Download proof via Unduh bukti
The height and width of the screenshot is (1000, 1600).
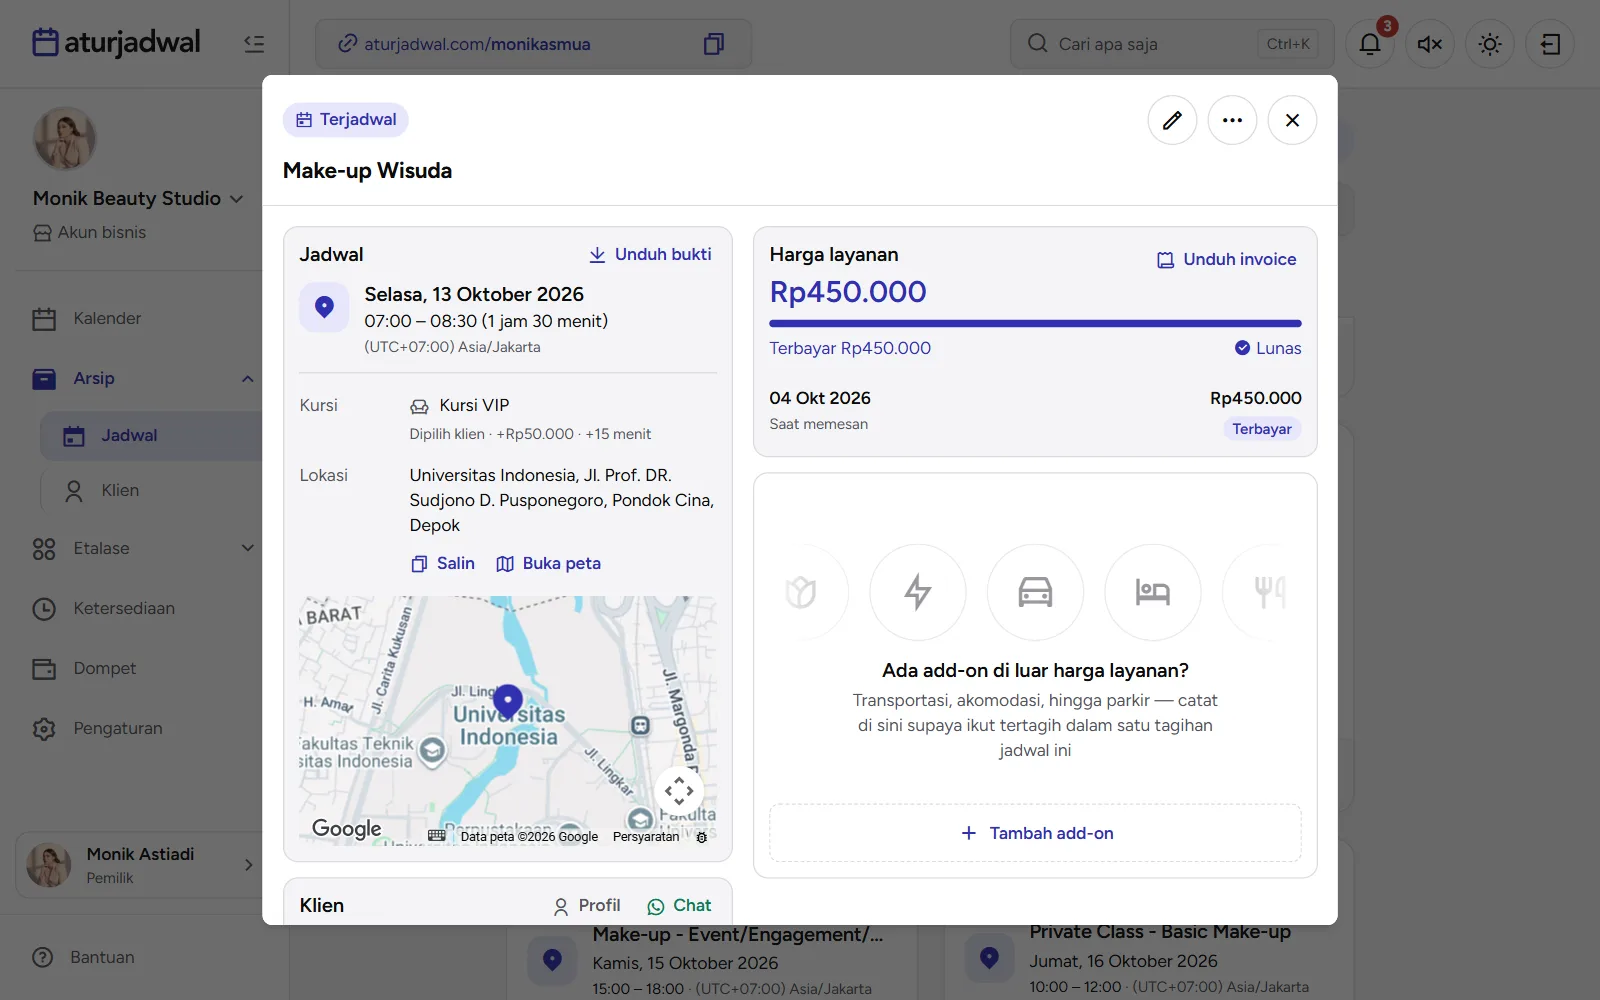pyautogui.click(x=650, y=254)
